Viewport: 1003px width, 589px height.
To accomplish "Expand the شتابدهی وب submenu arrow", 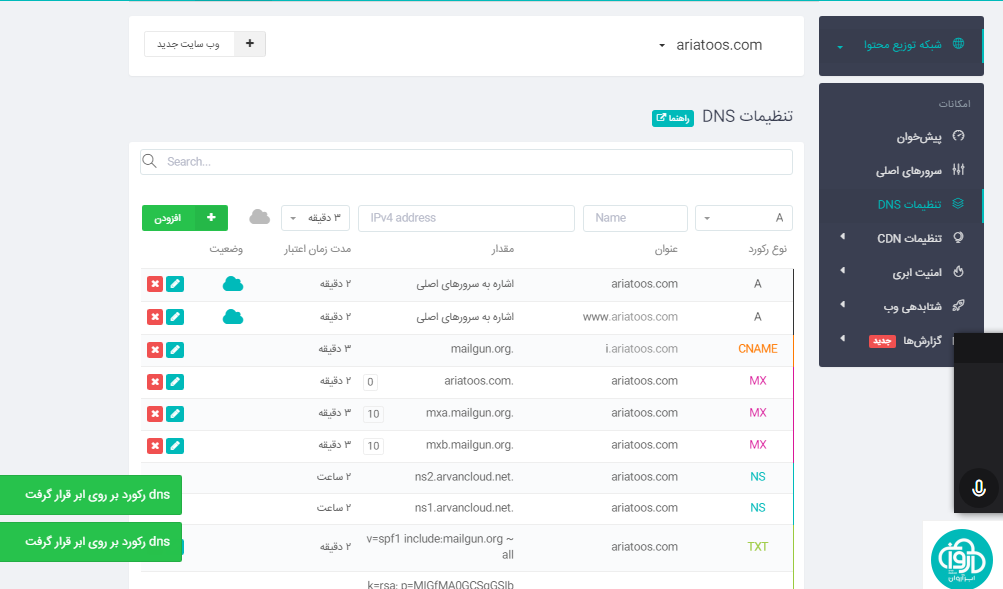I will tap(842, 304).
